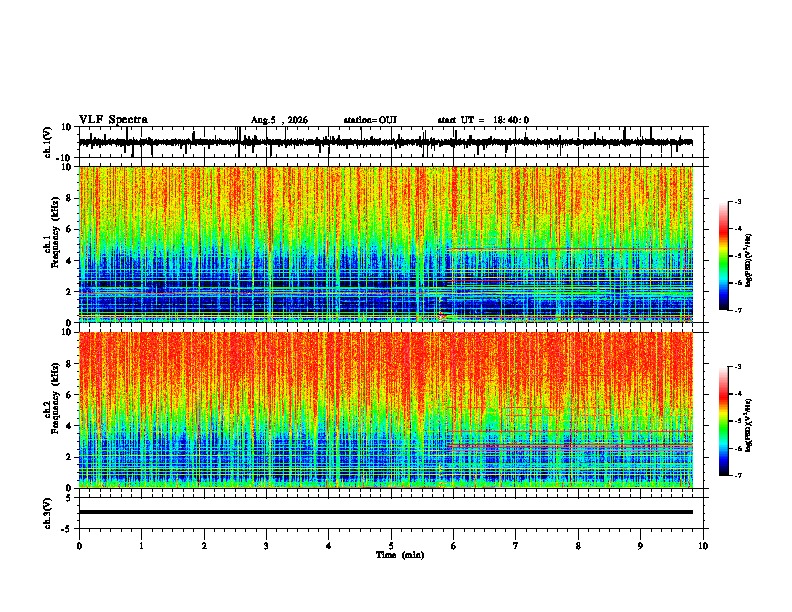Click time axis tick label "6"

coord(454,546)
